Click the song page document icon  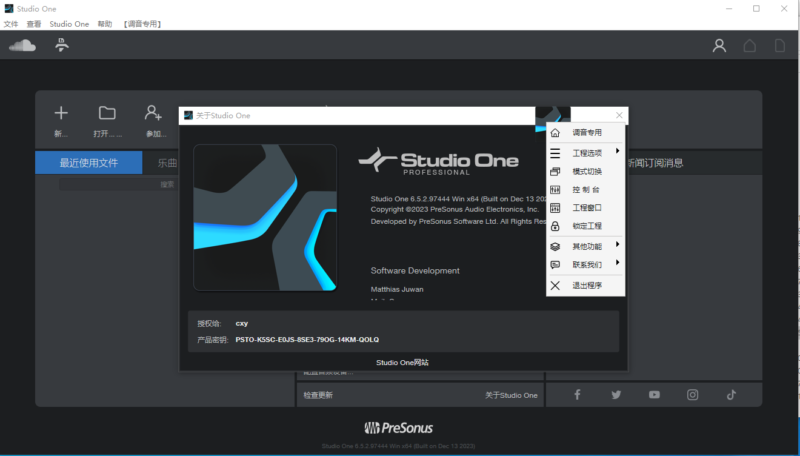(x=780, y=45)
